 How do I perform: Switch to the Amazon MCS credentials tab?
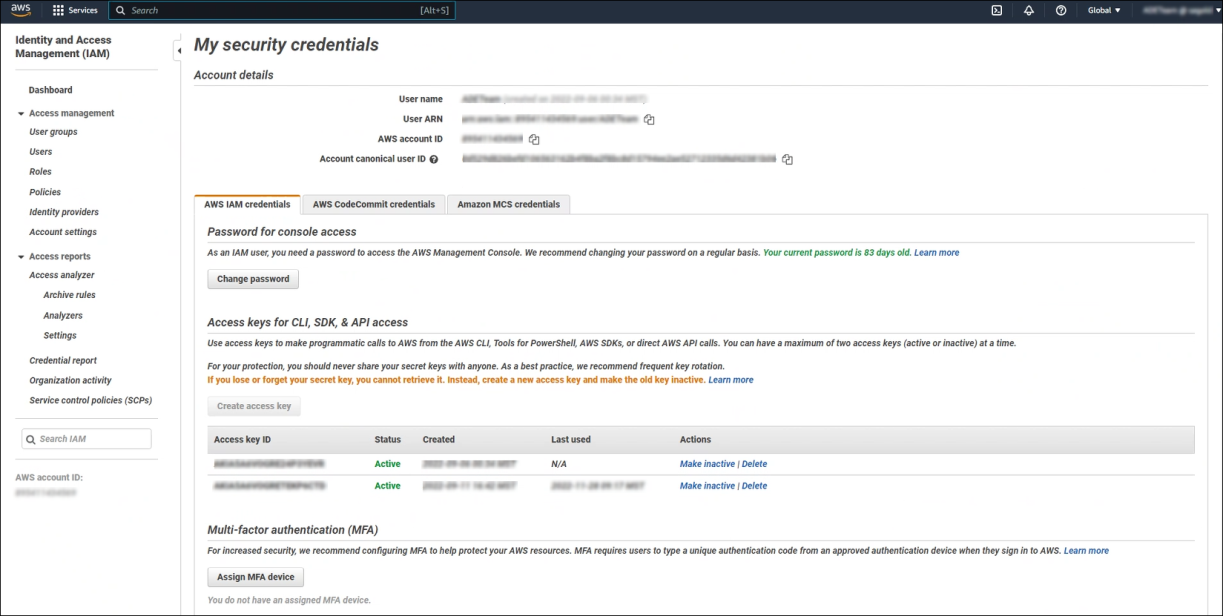pyautogui.click(x=509, y=204)
